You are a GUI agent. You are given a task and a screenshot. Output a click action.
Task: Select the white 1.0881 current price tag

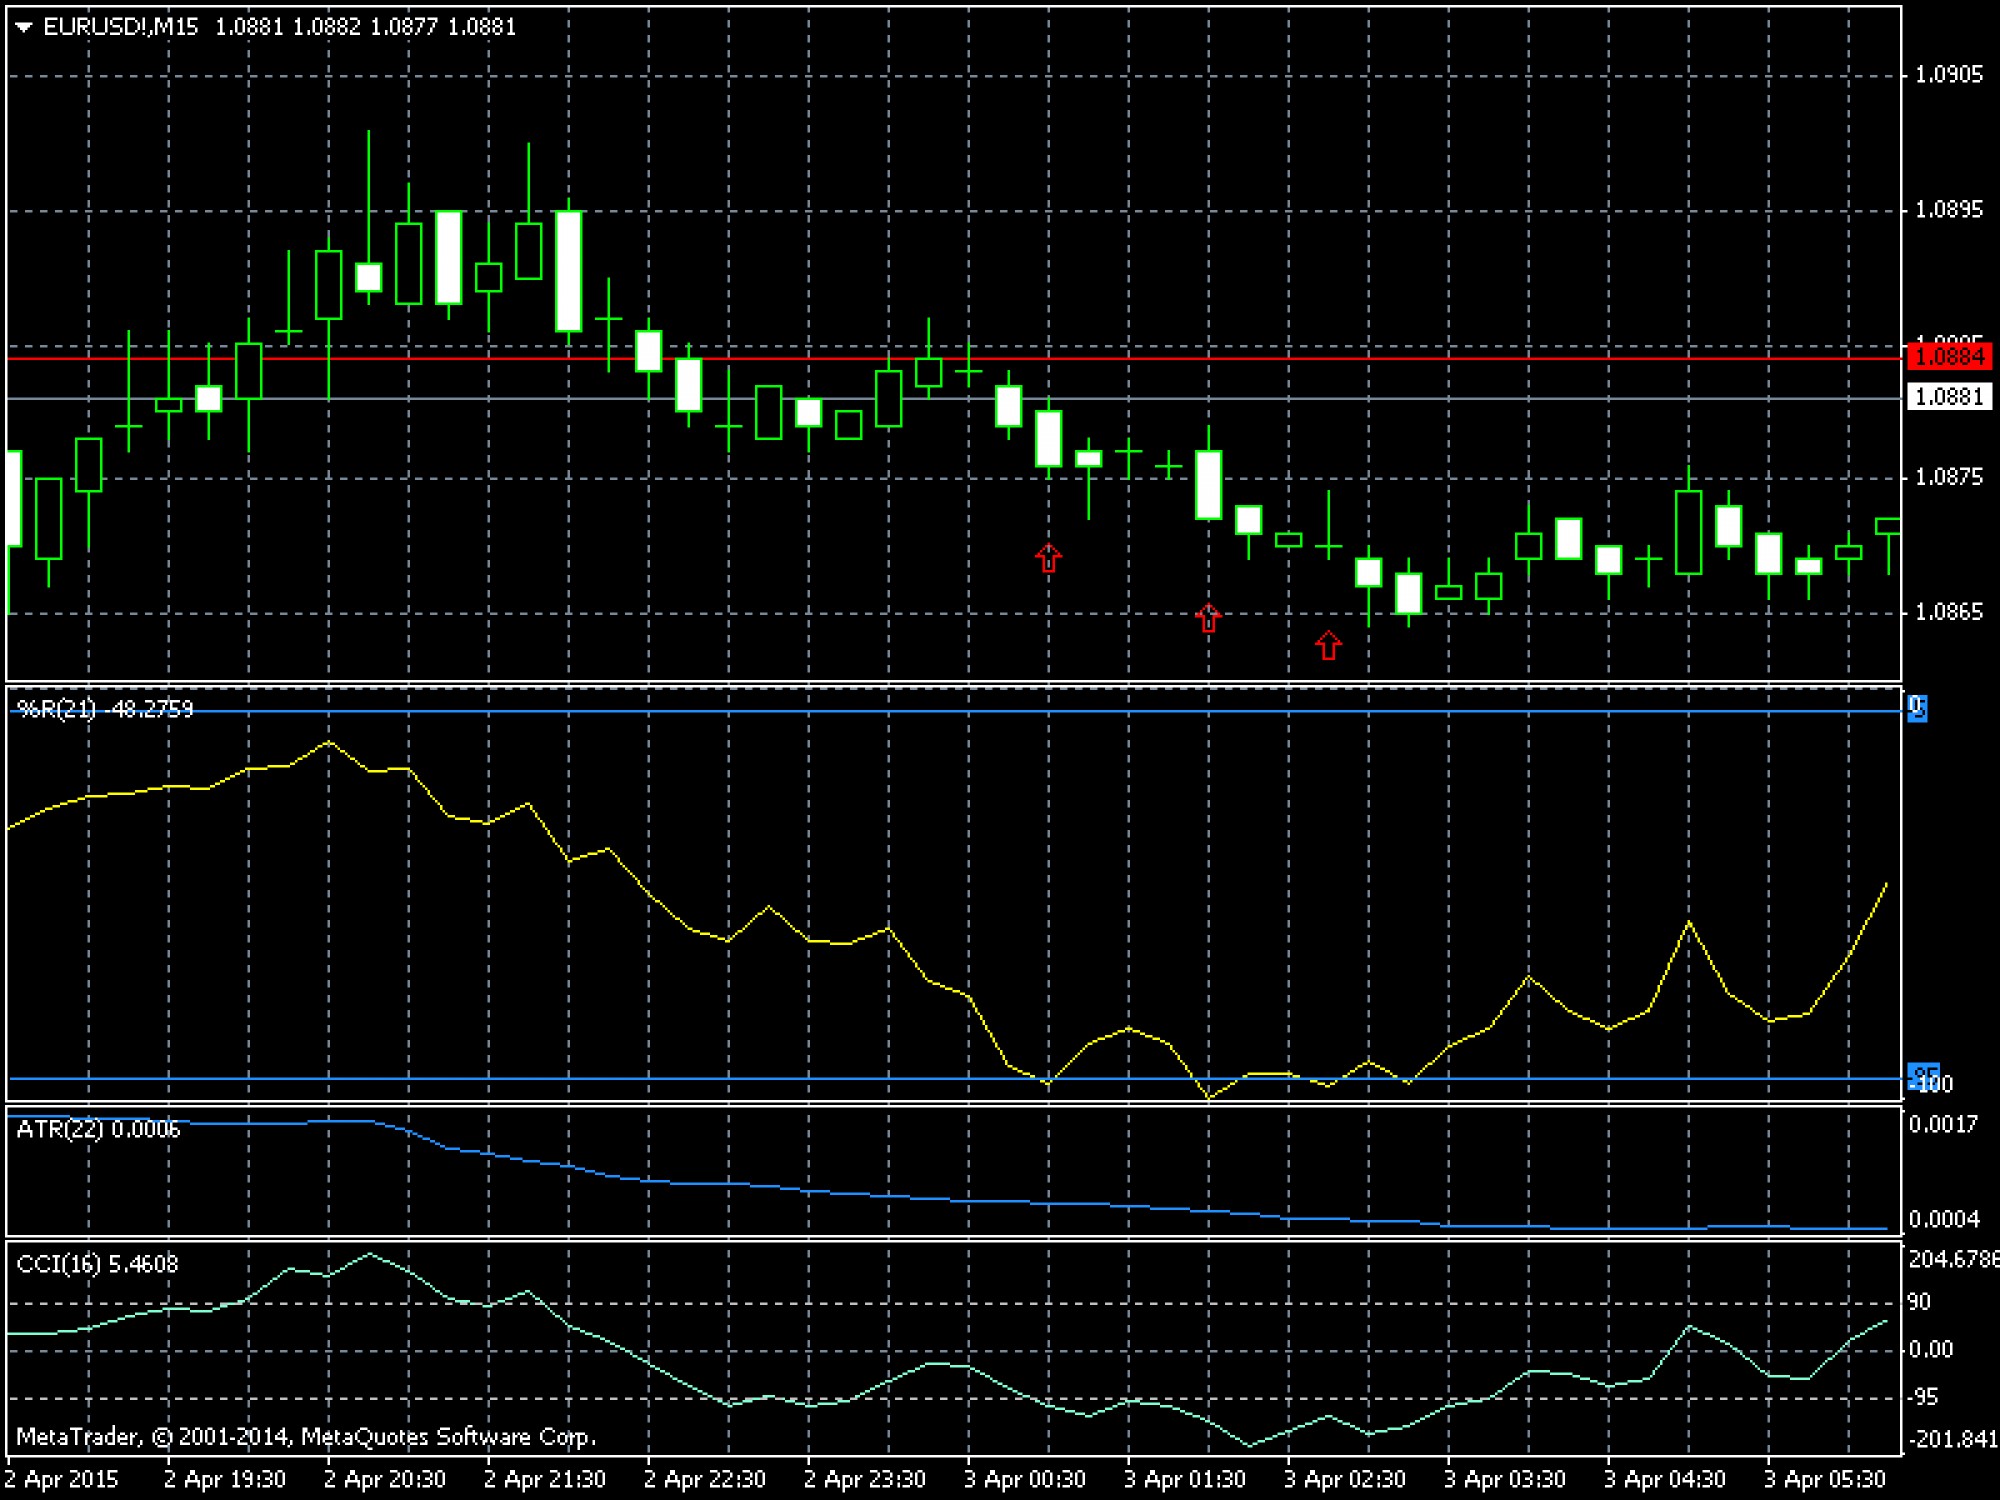[x=1949, y=397]
